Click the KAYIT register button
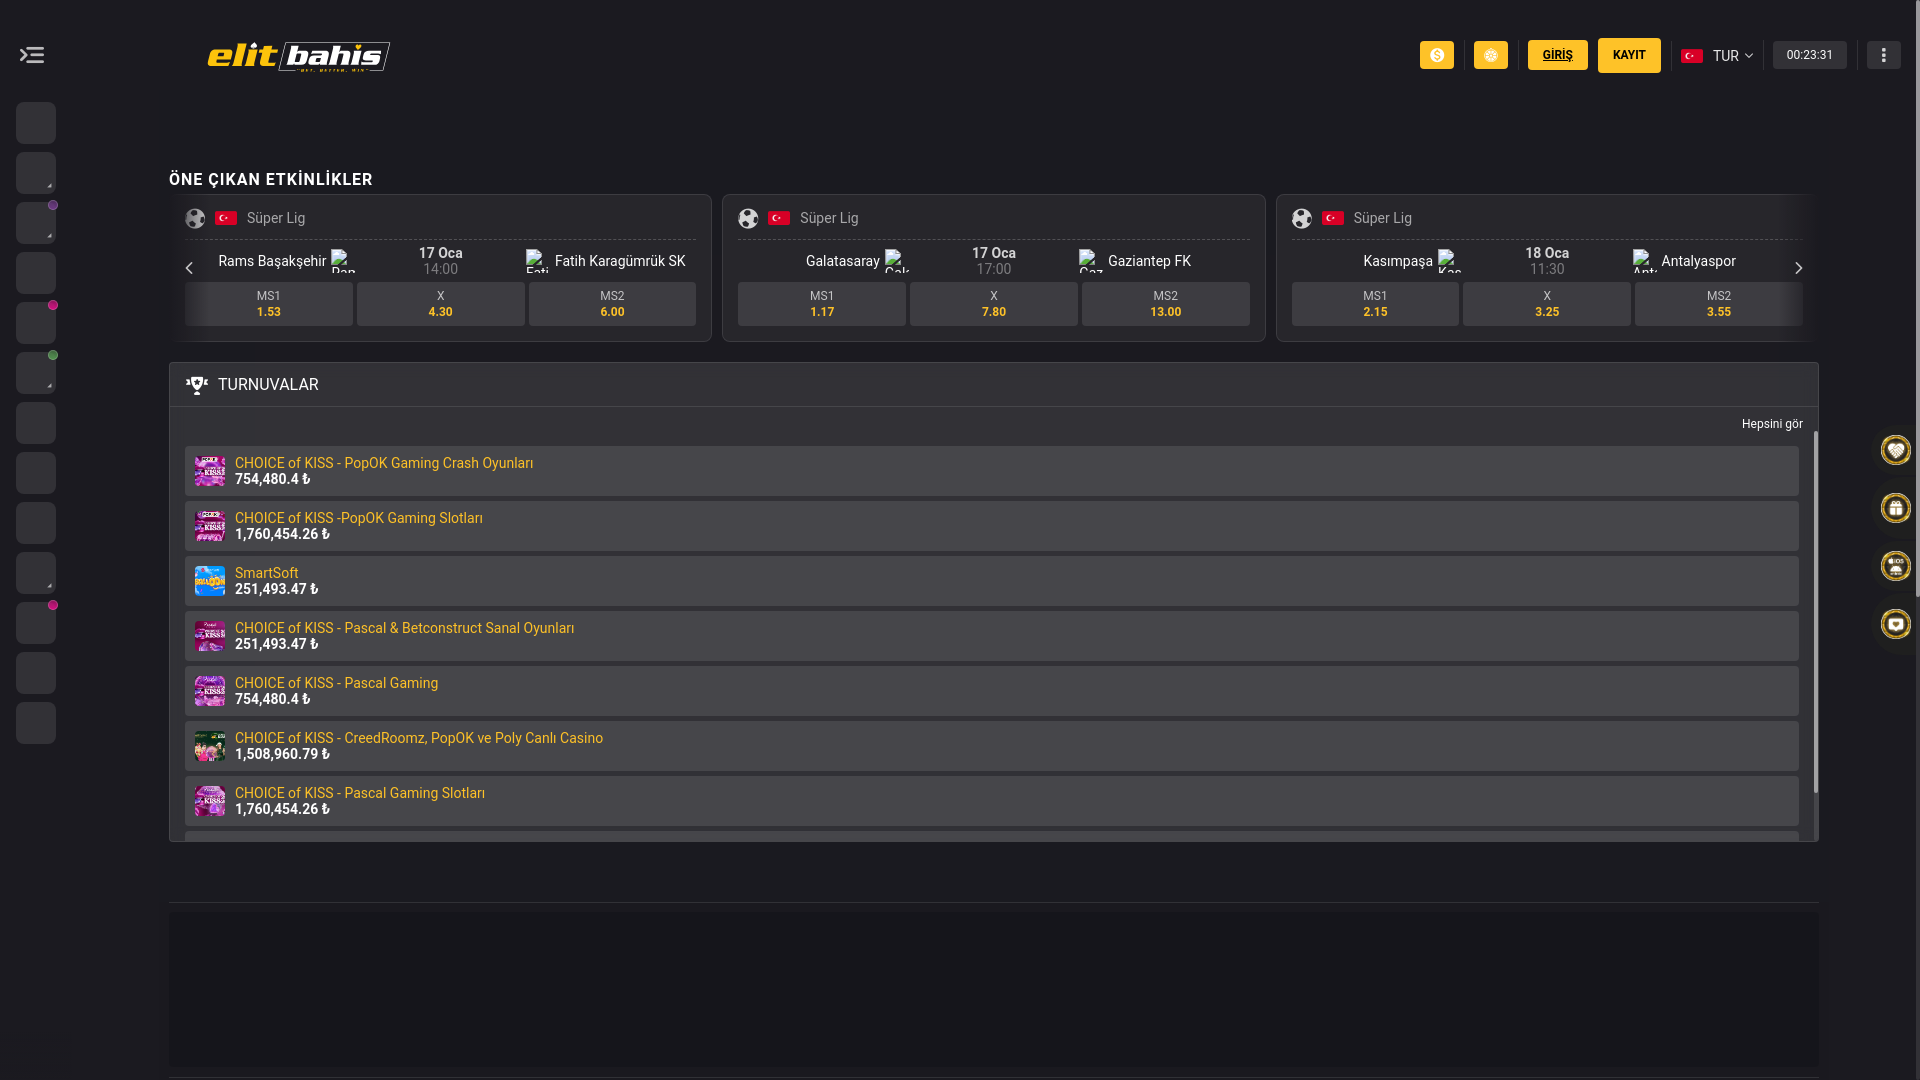This screenshot has height=1080, width=1920. point(1629,55)
